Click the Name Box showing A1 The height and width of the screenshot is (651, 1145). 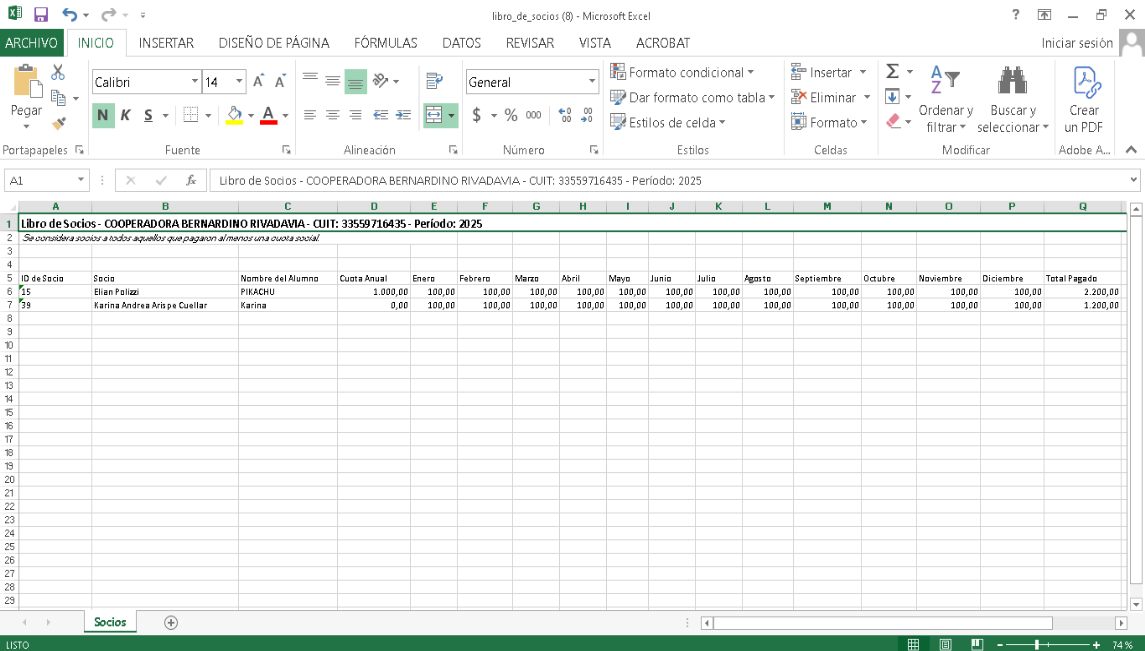click(40, 181)
